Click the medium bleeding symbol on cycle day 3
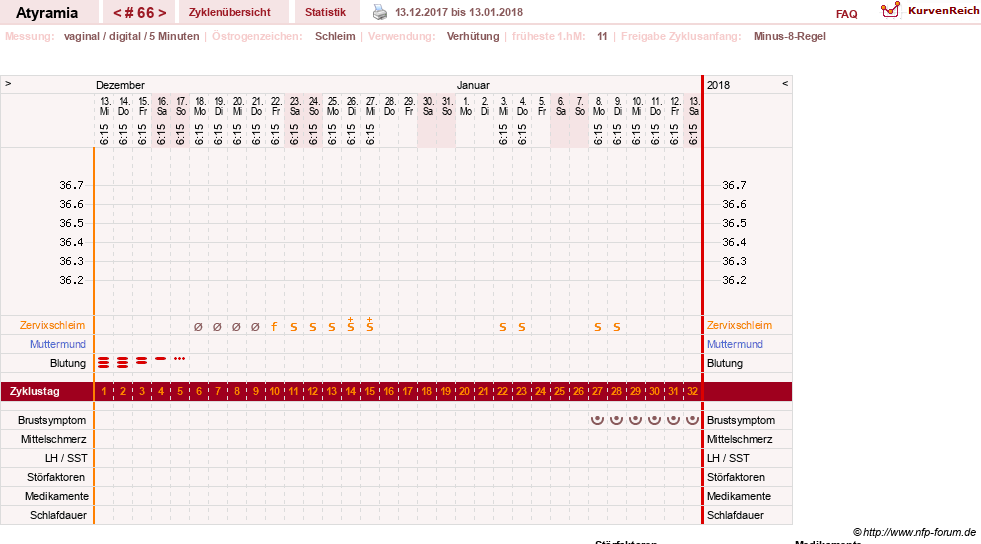 coord(141,360)
